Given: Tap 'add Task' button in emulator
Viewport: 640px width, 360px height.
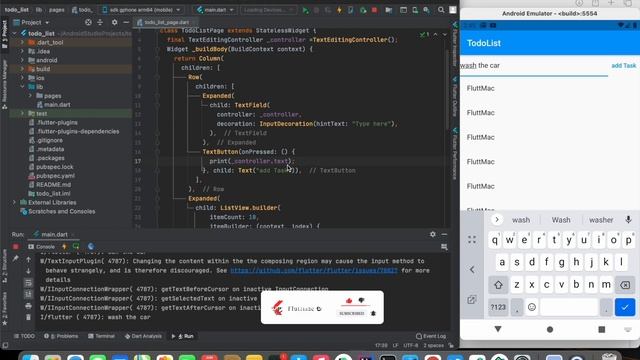Looking at the screenshot, I should (x=624, y=66).
